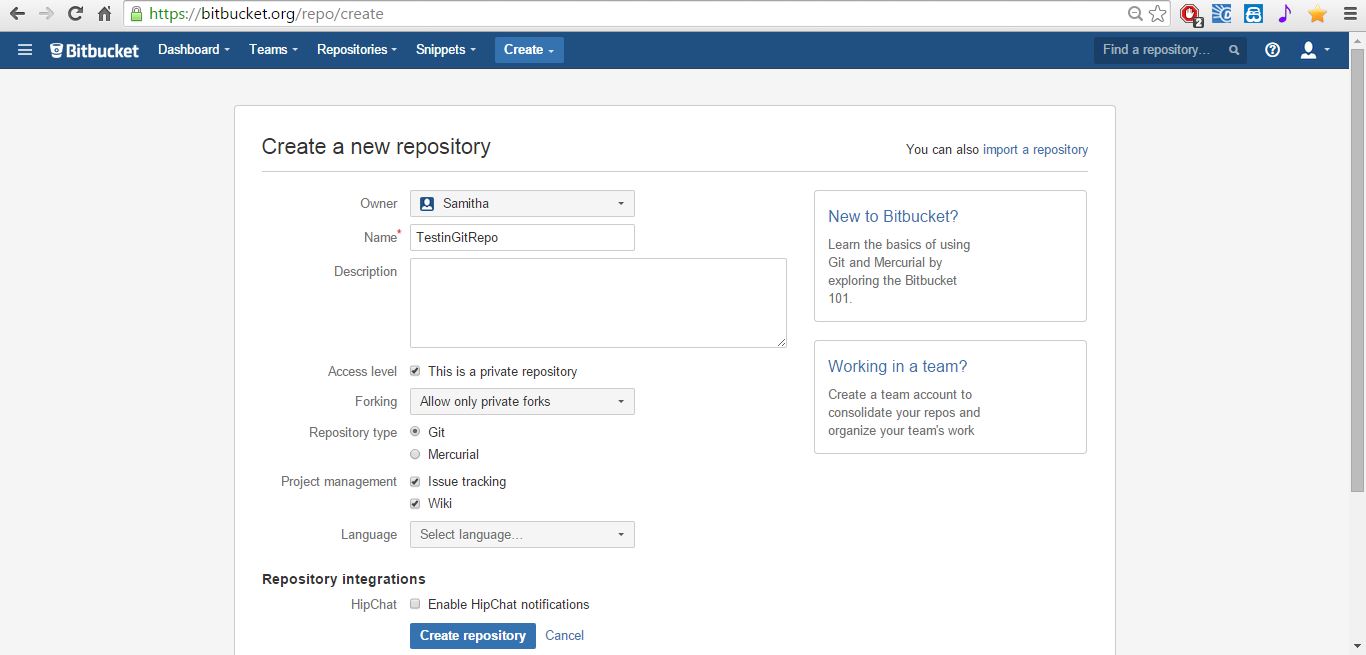Open the New to Bitbucket? link

[x=893, y=216]
